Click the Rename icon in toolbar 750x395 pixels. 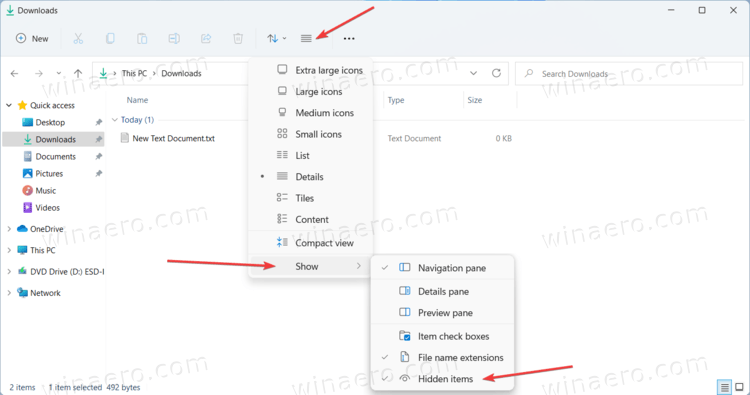174,39
